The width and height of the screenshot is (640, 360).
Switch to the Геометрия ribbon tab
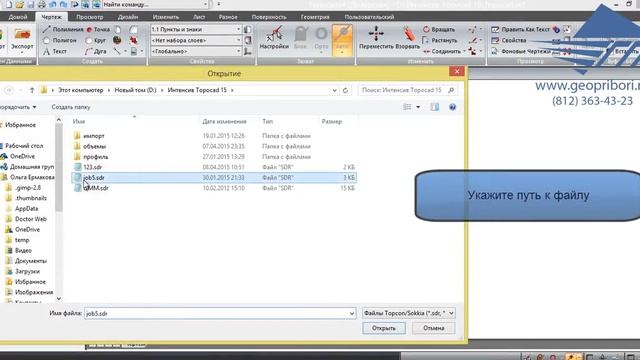pyautogui.click(x=315, y=17)
